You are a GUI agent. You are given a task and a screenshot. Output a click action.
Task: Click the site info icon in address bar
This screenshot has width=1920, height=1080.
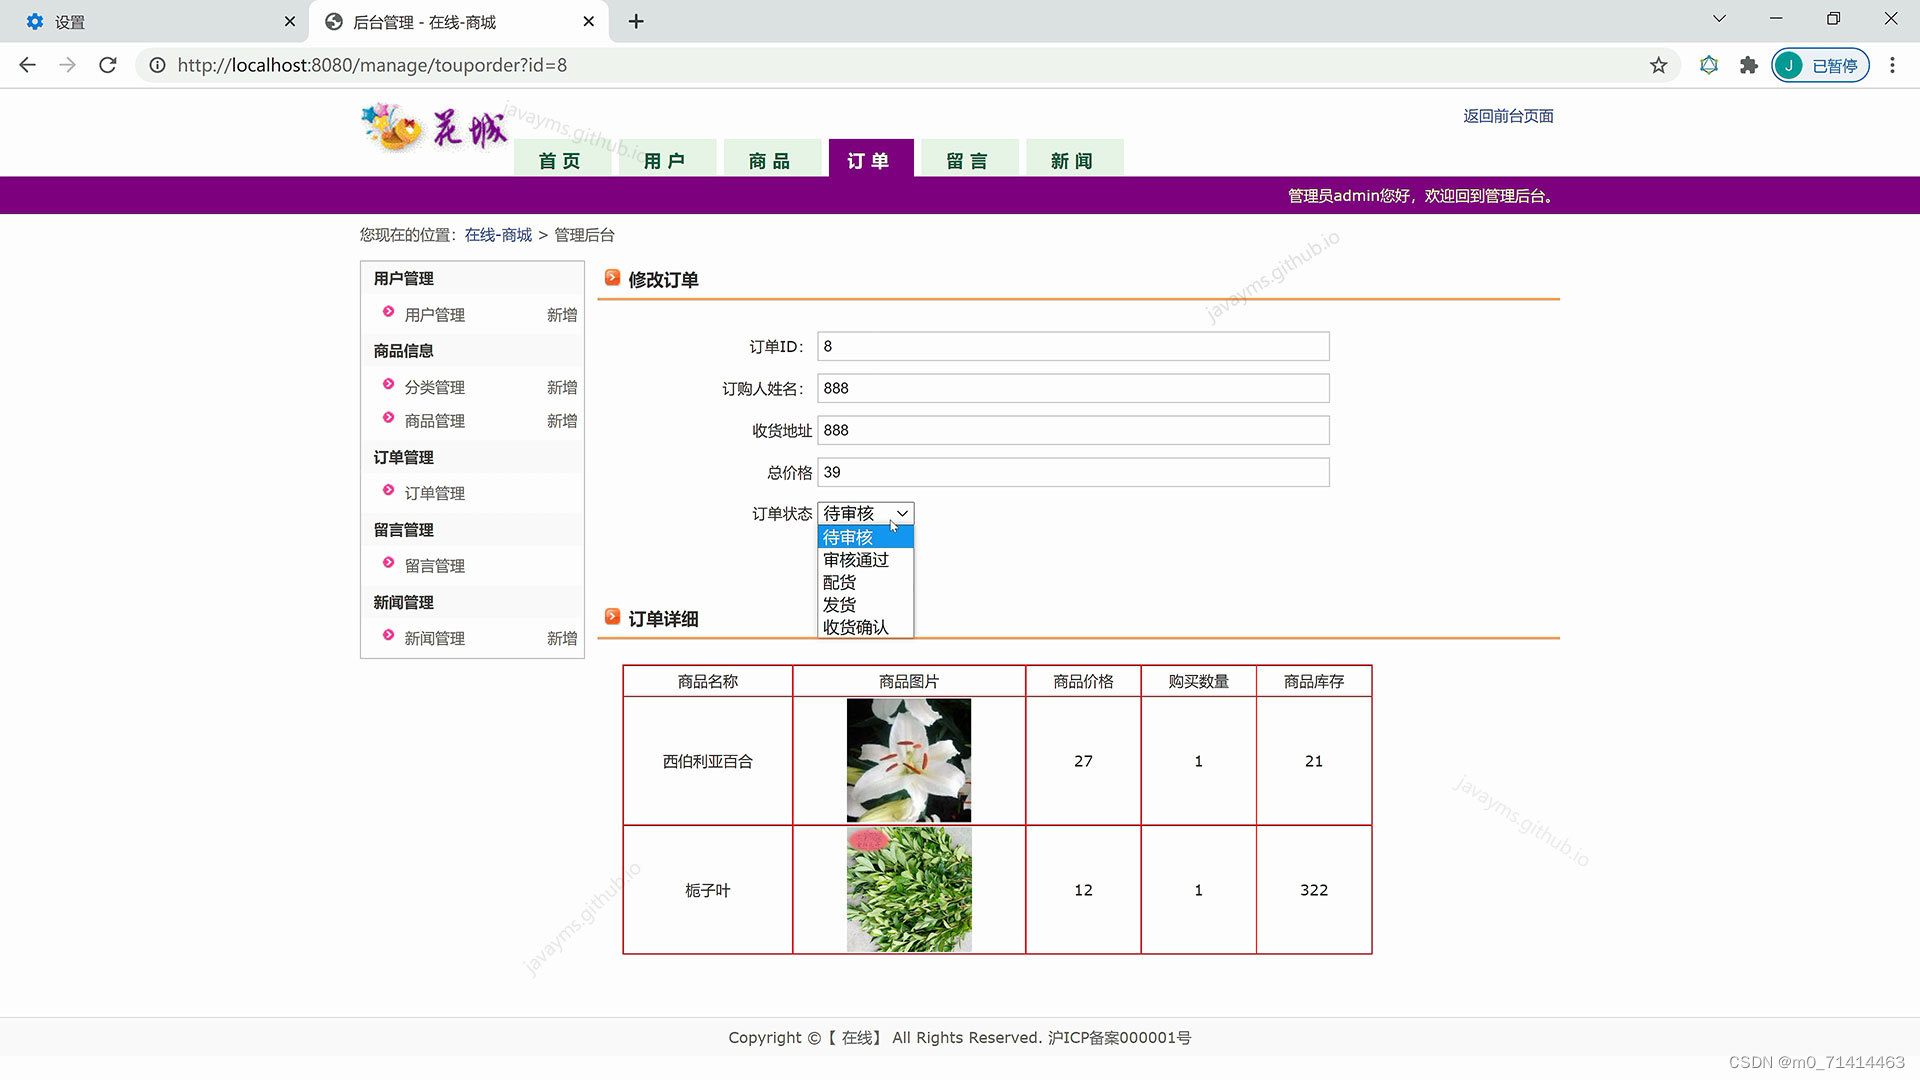tap(157, 65)
